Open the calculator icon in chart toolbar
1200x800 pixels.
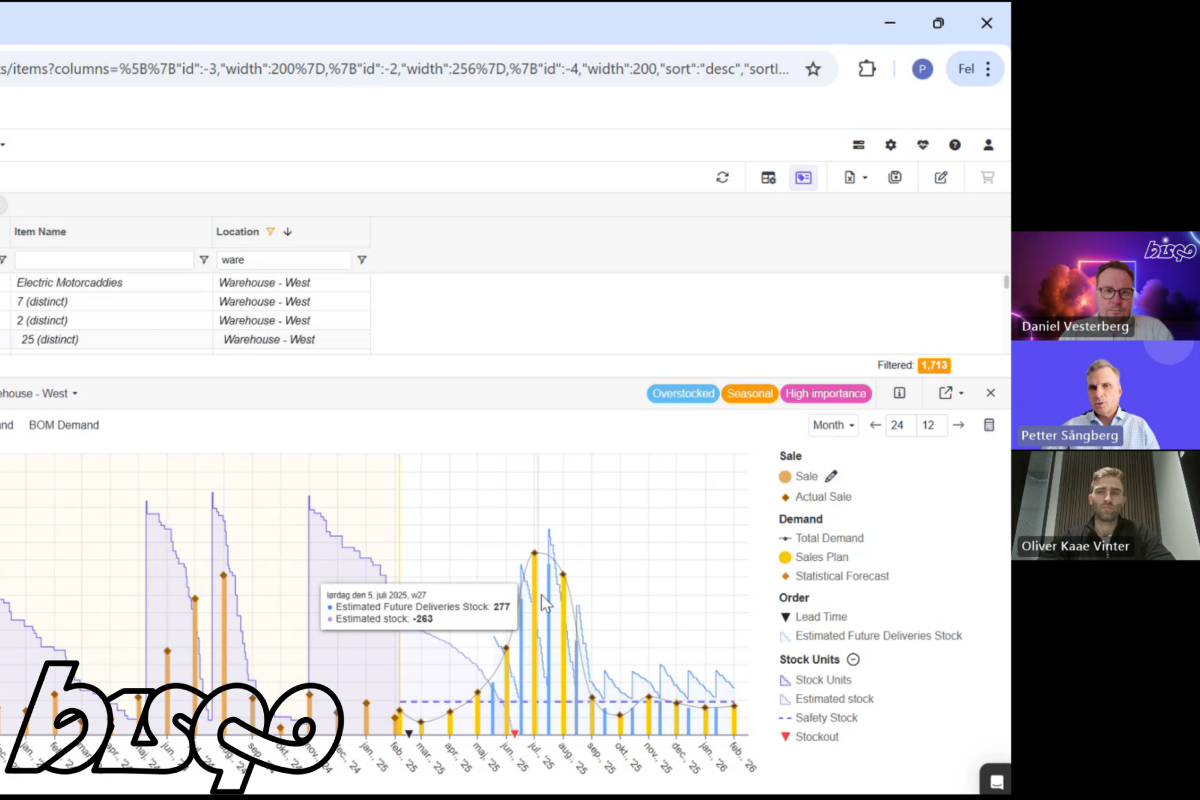pyautogui.click(x=989, y=425)
